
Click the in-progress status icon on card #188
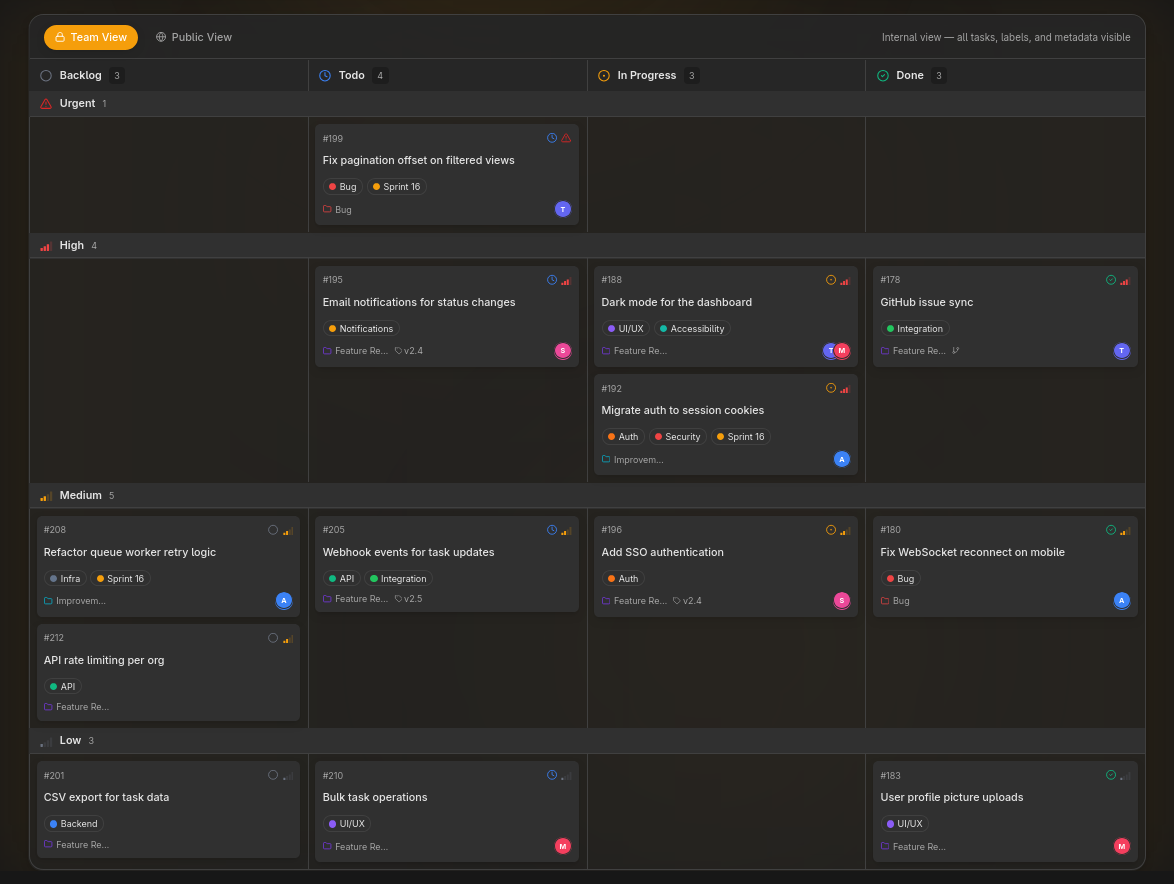(830, 280)
